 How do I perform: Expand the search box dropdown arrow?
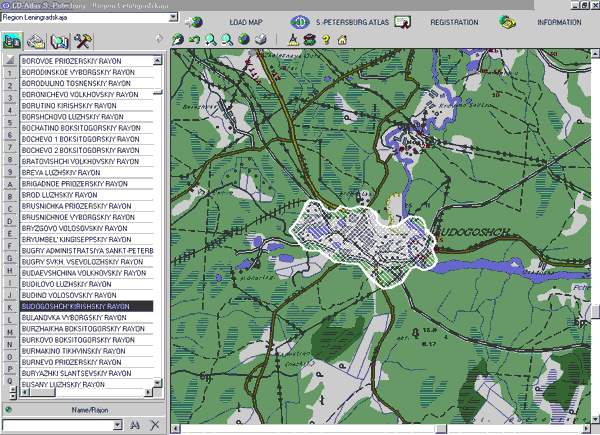pyautogui.click(x=118, y=425)
